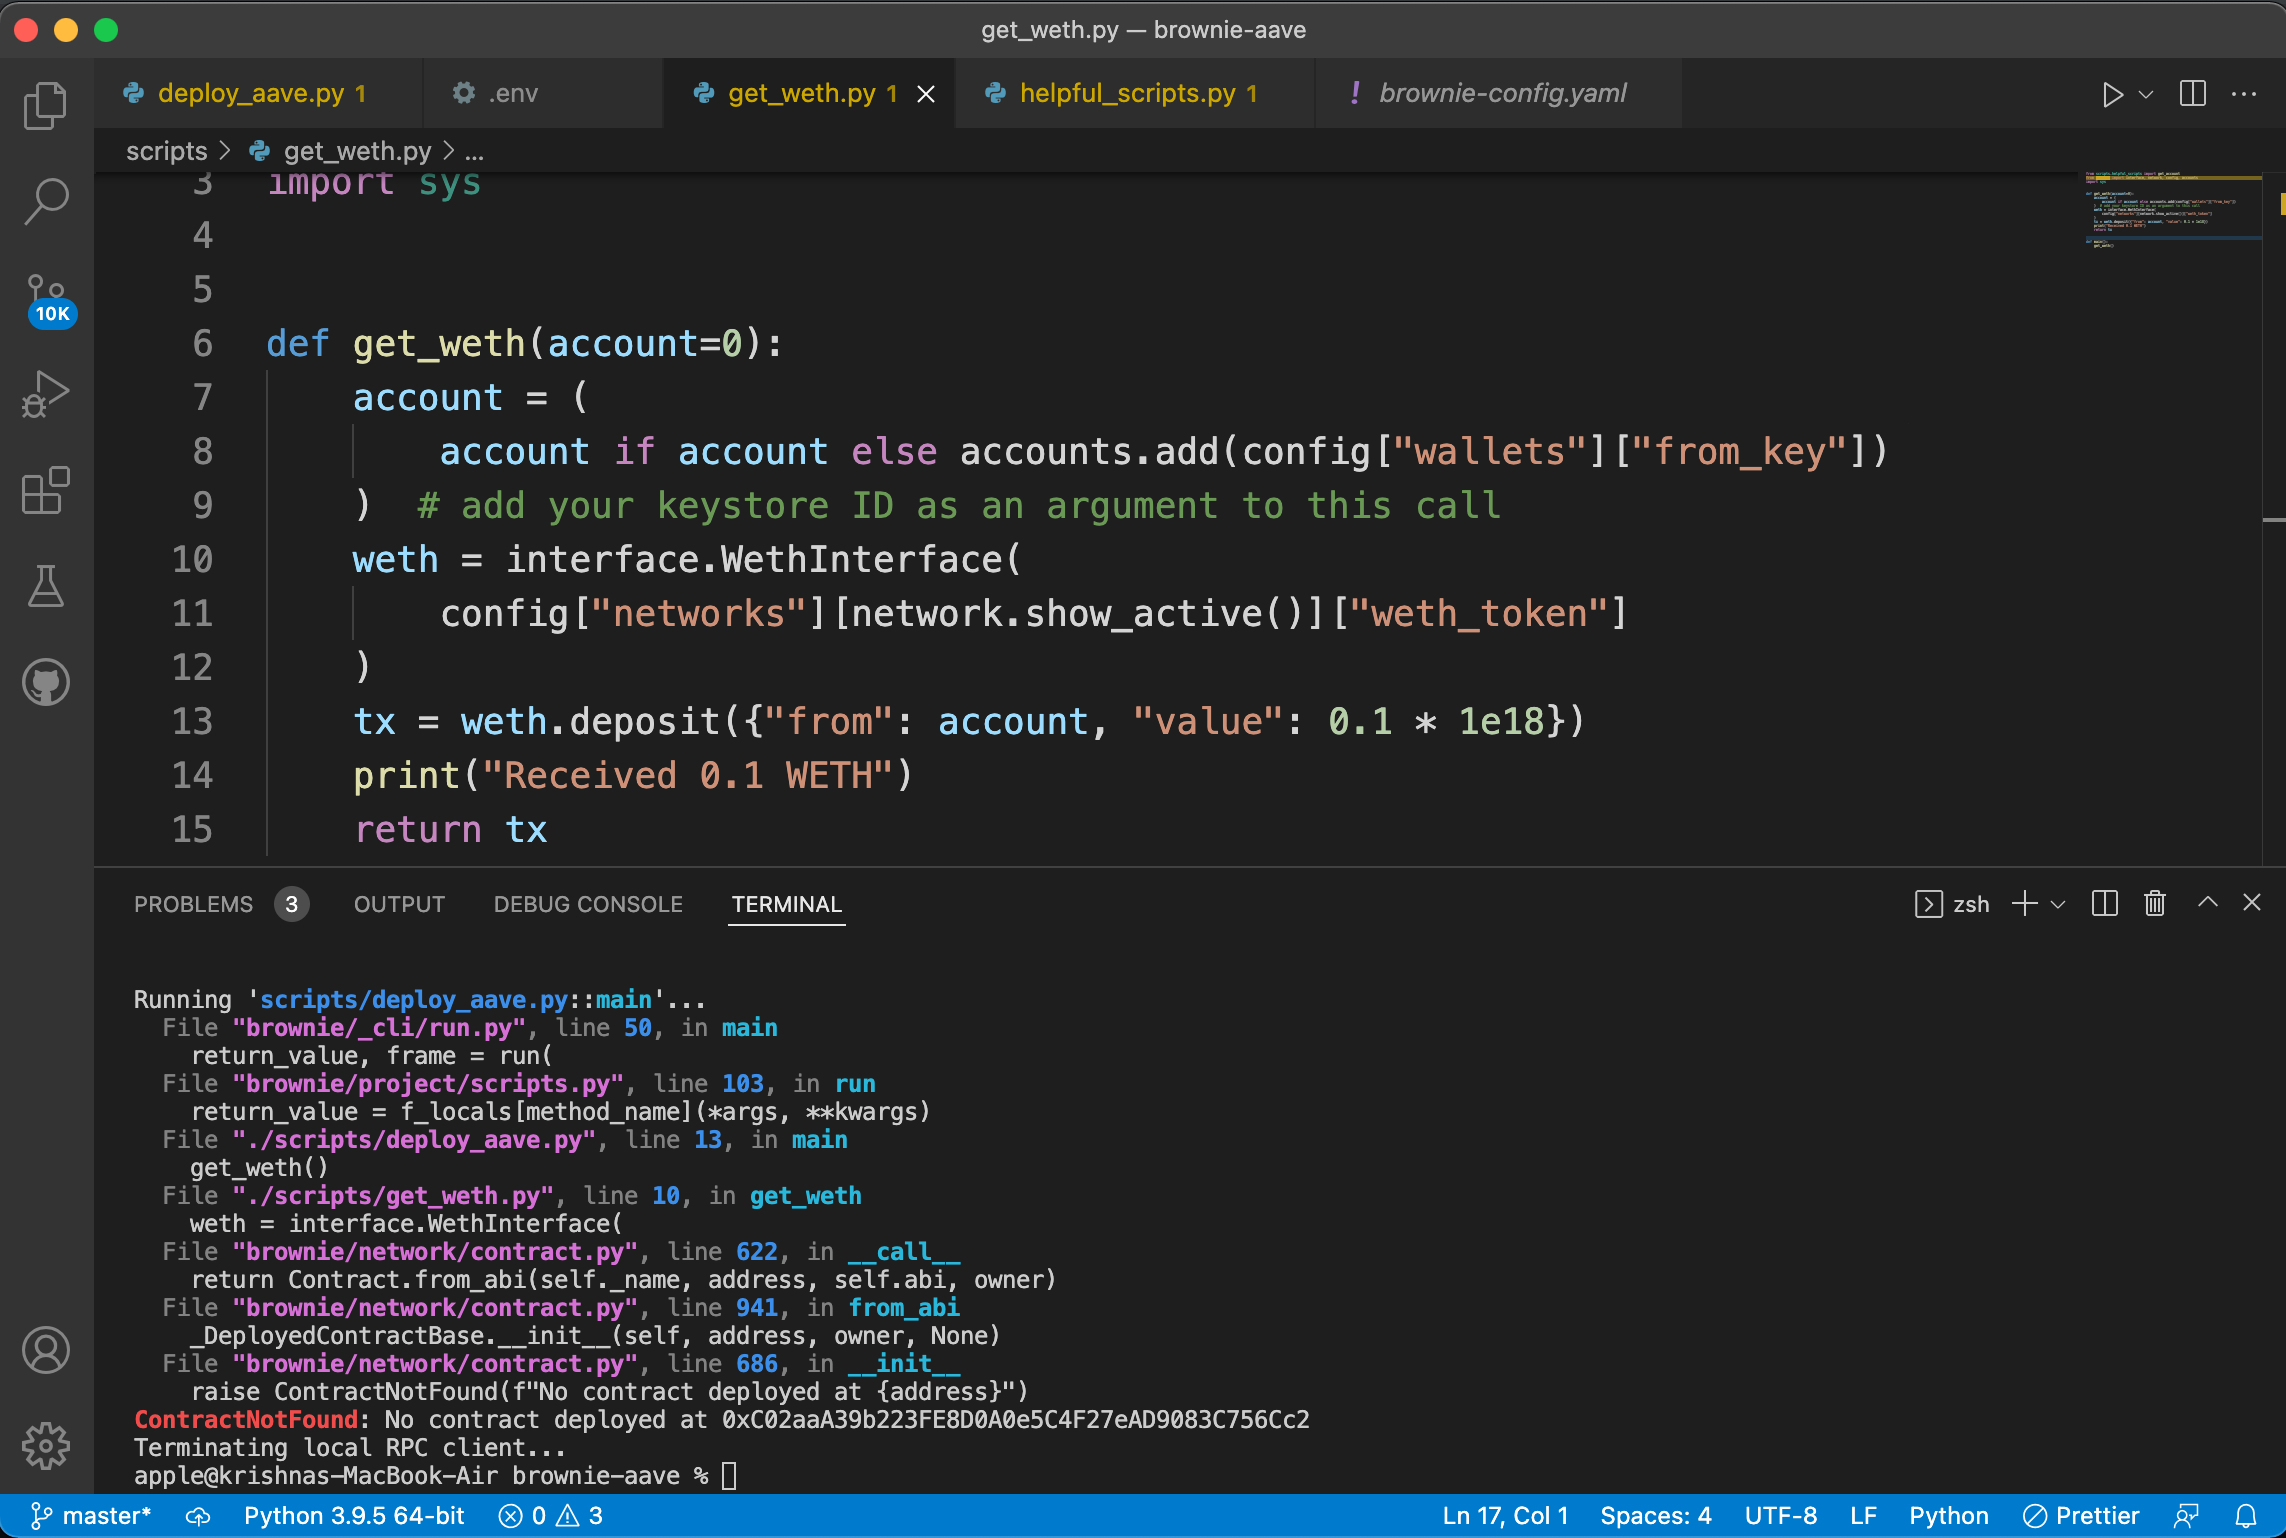Open the Testing flask panel
This screenshot has height=1538, width=2286.
pos(45,586)
